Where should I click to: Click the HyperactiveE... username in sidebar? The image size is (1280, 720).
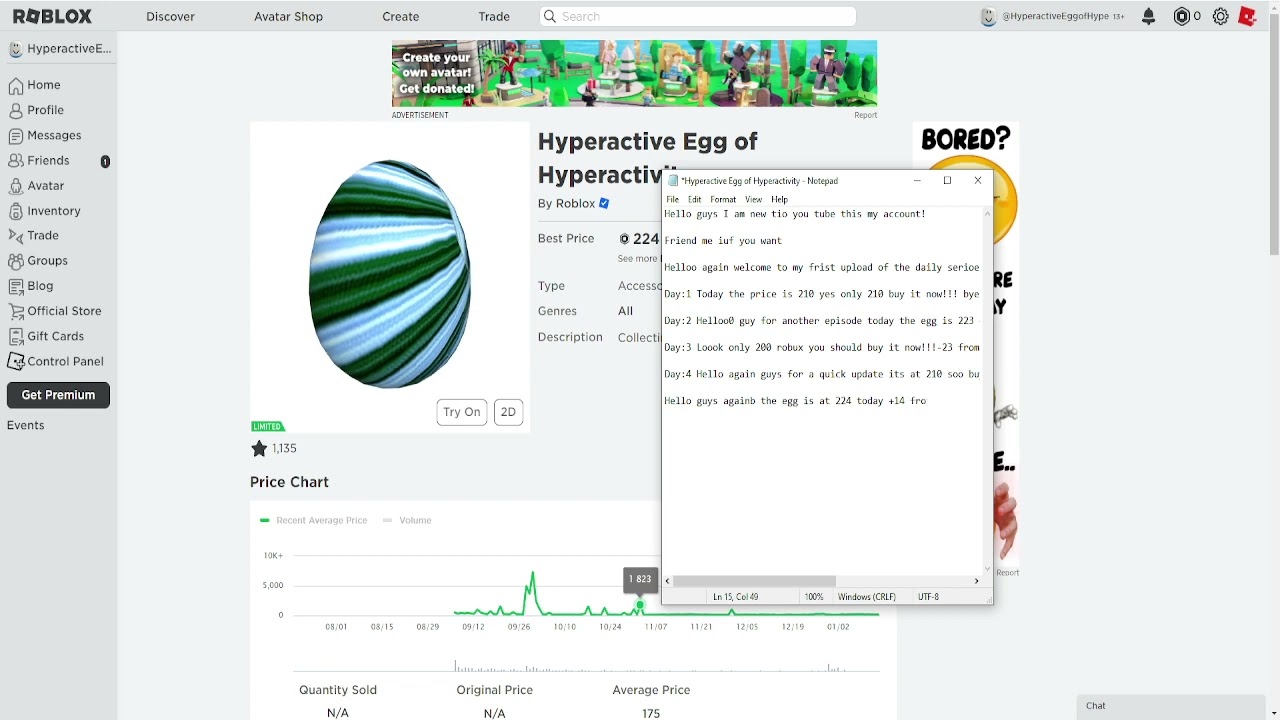[69, 48]
